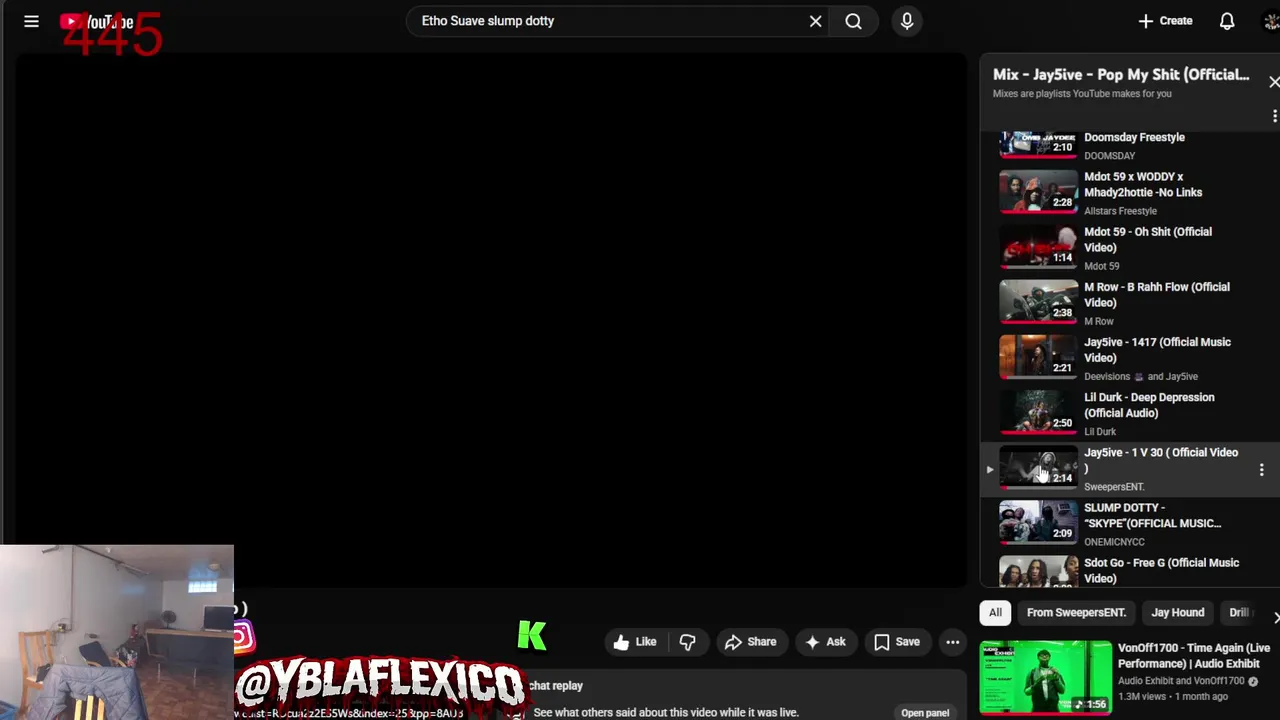This screenshot has height=720, width=1280.
Task: Start voice search with microphone
Action: tap(907, 21)
